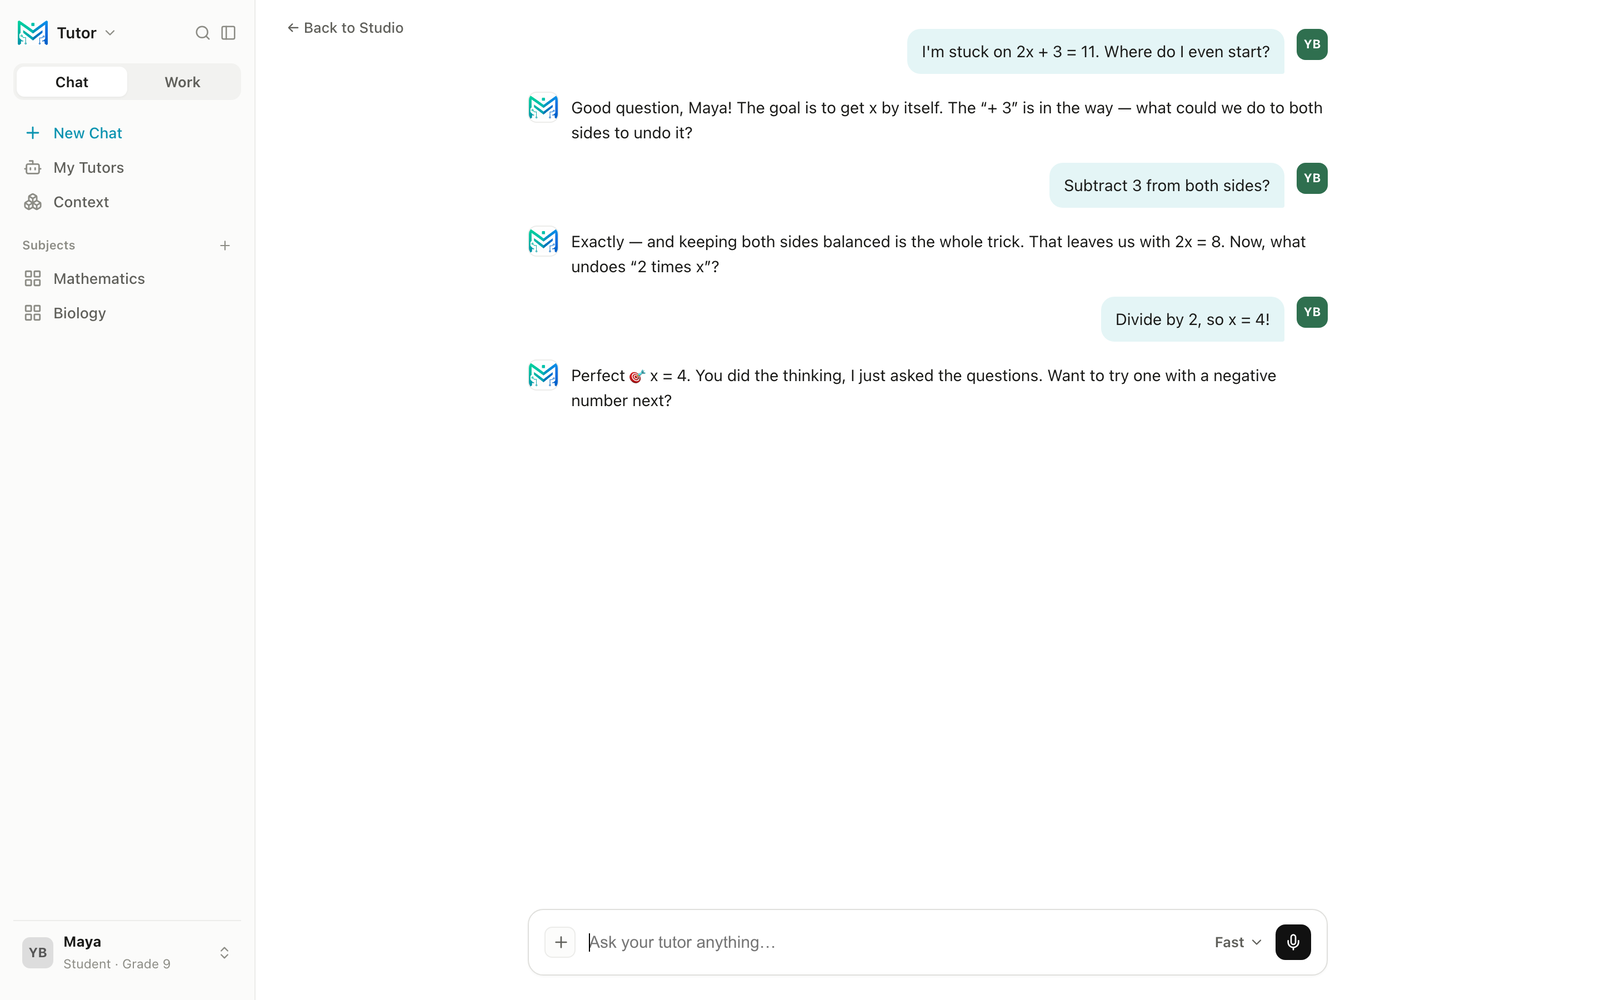Click the Context cubes icon
Image resolution: width=1600 pixels, height=1000 pixels.
pos(33,202)
